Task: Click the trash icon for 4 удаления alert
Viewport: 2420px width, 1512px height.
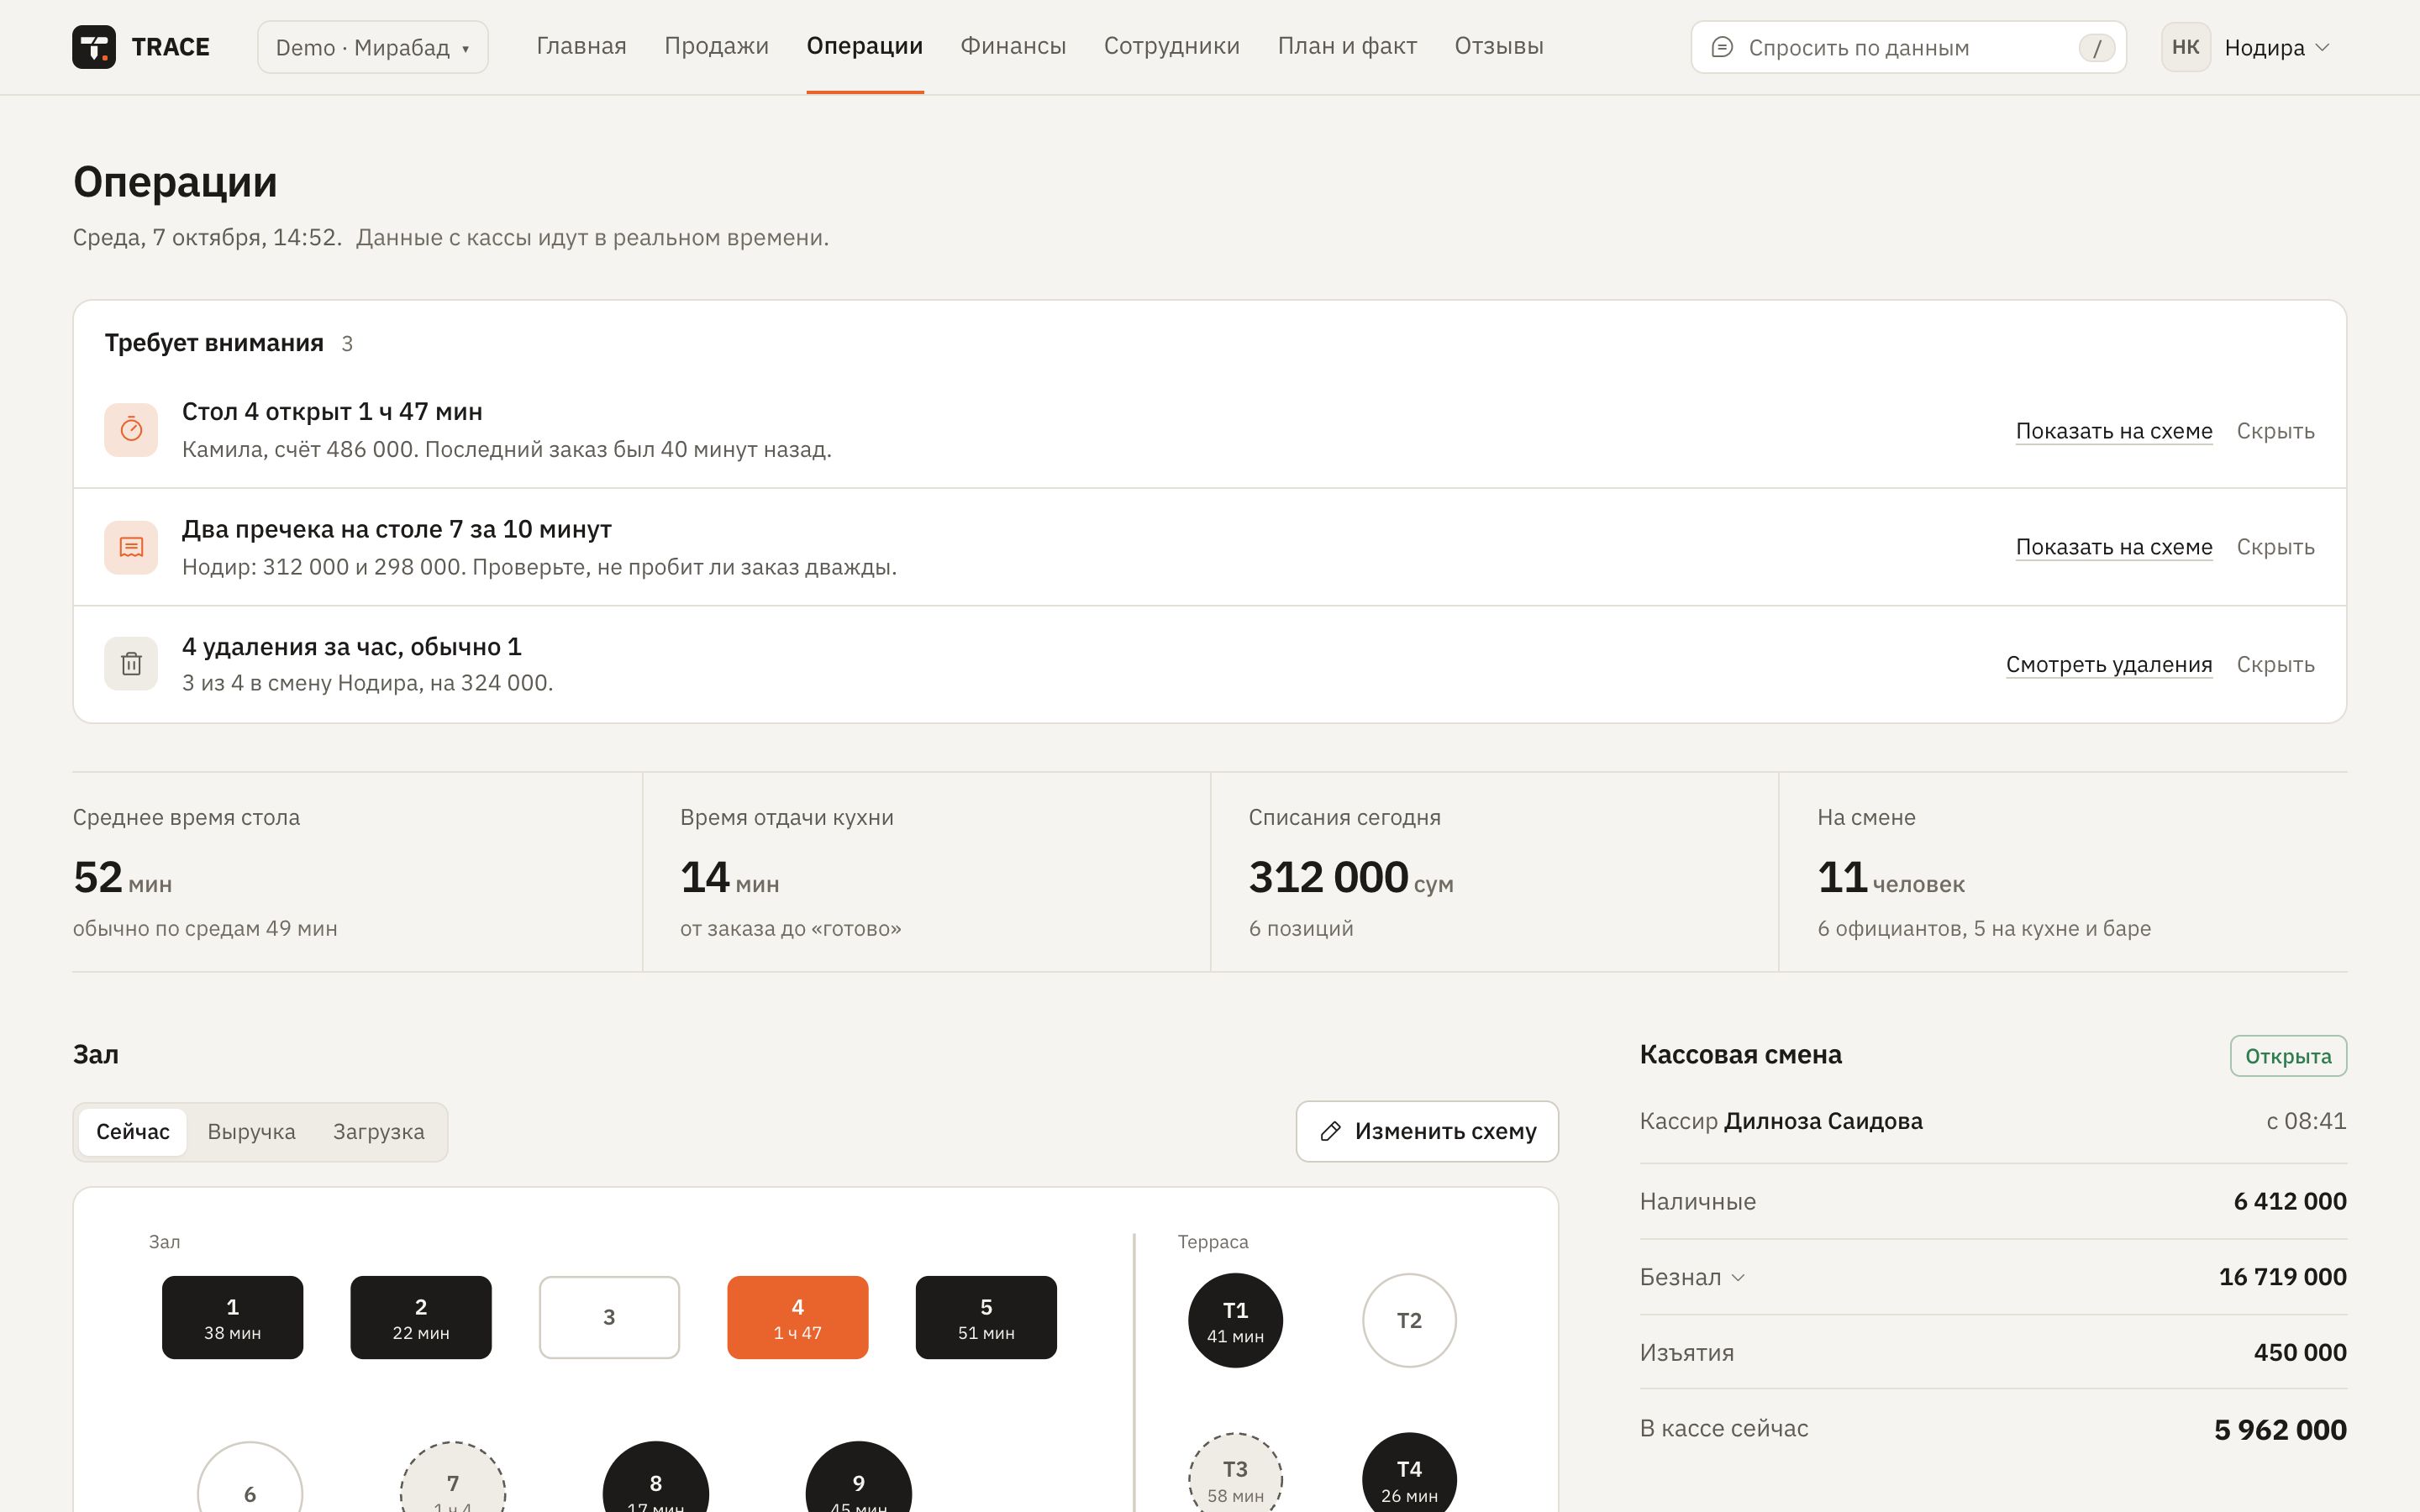Action: tap(131, 664)
